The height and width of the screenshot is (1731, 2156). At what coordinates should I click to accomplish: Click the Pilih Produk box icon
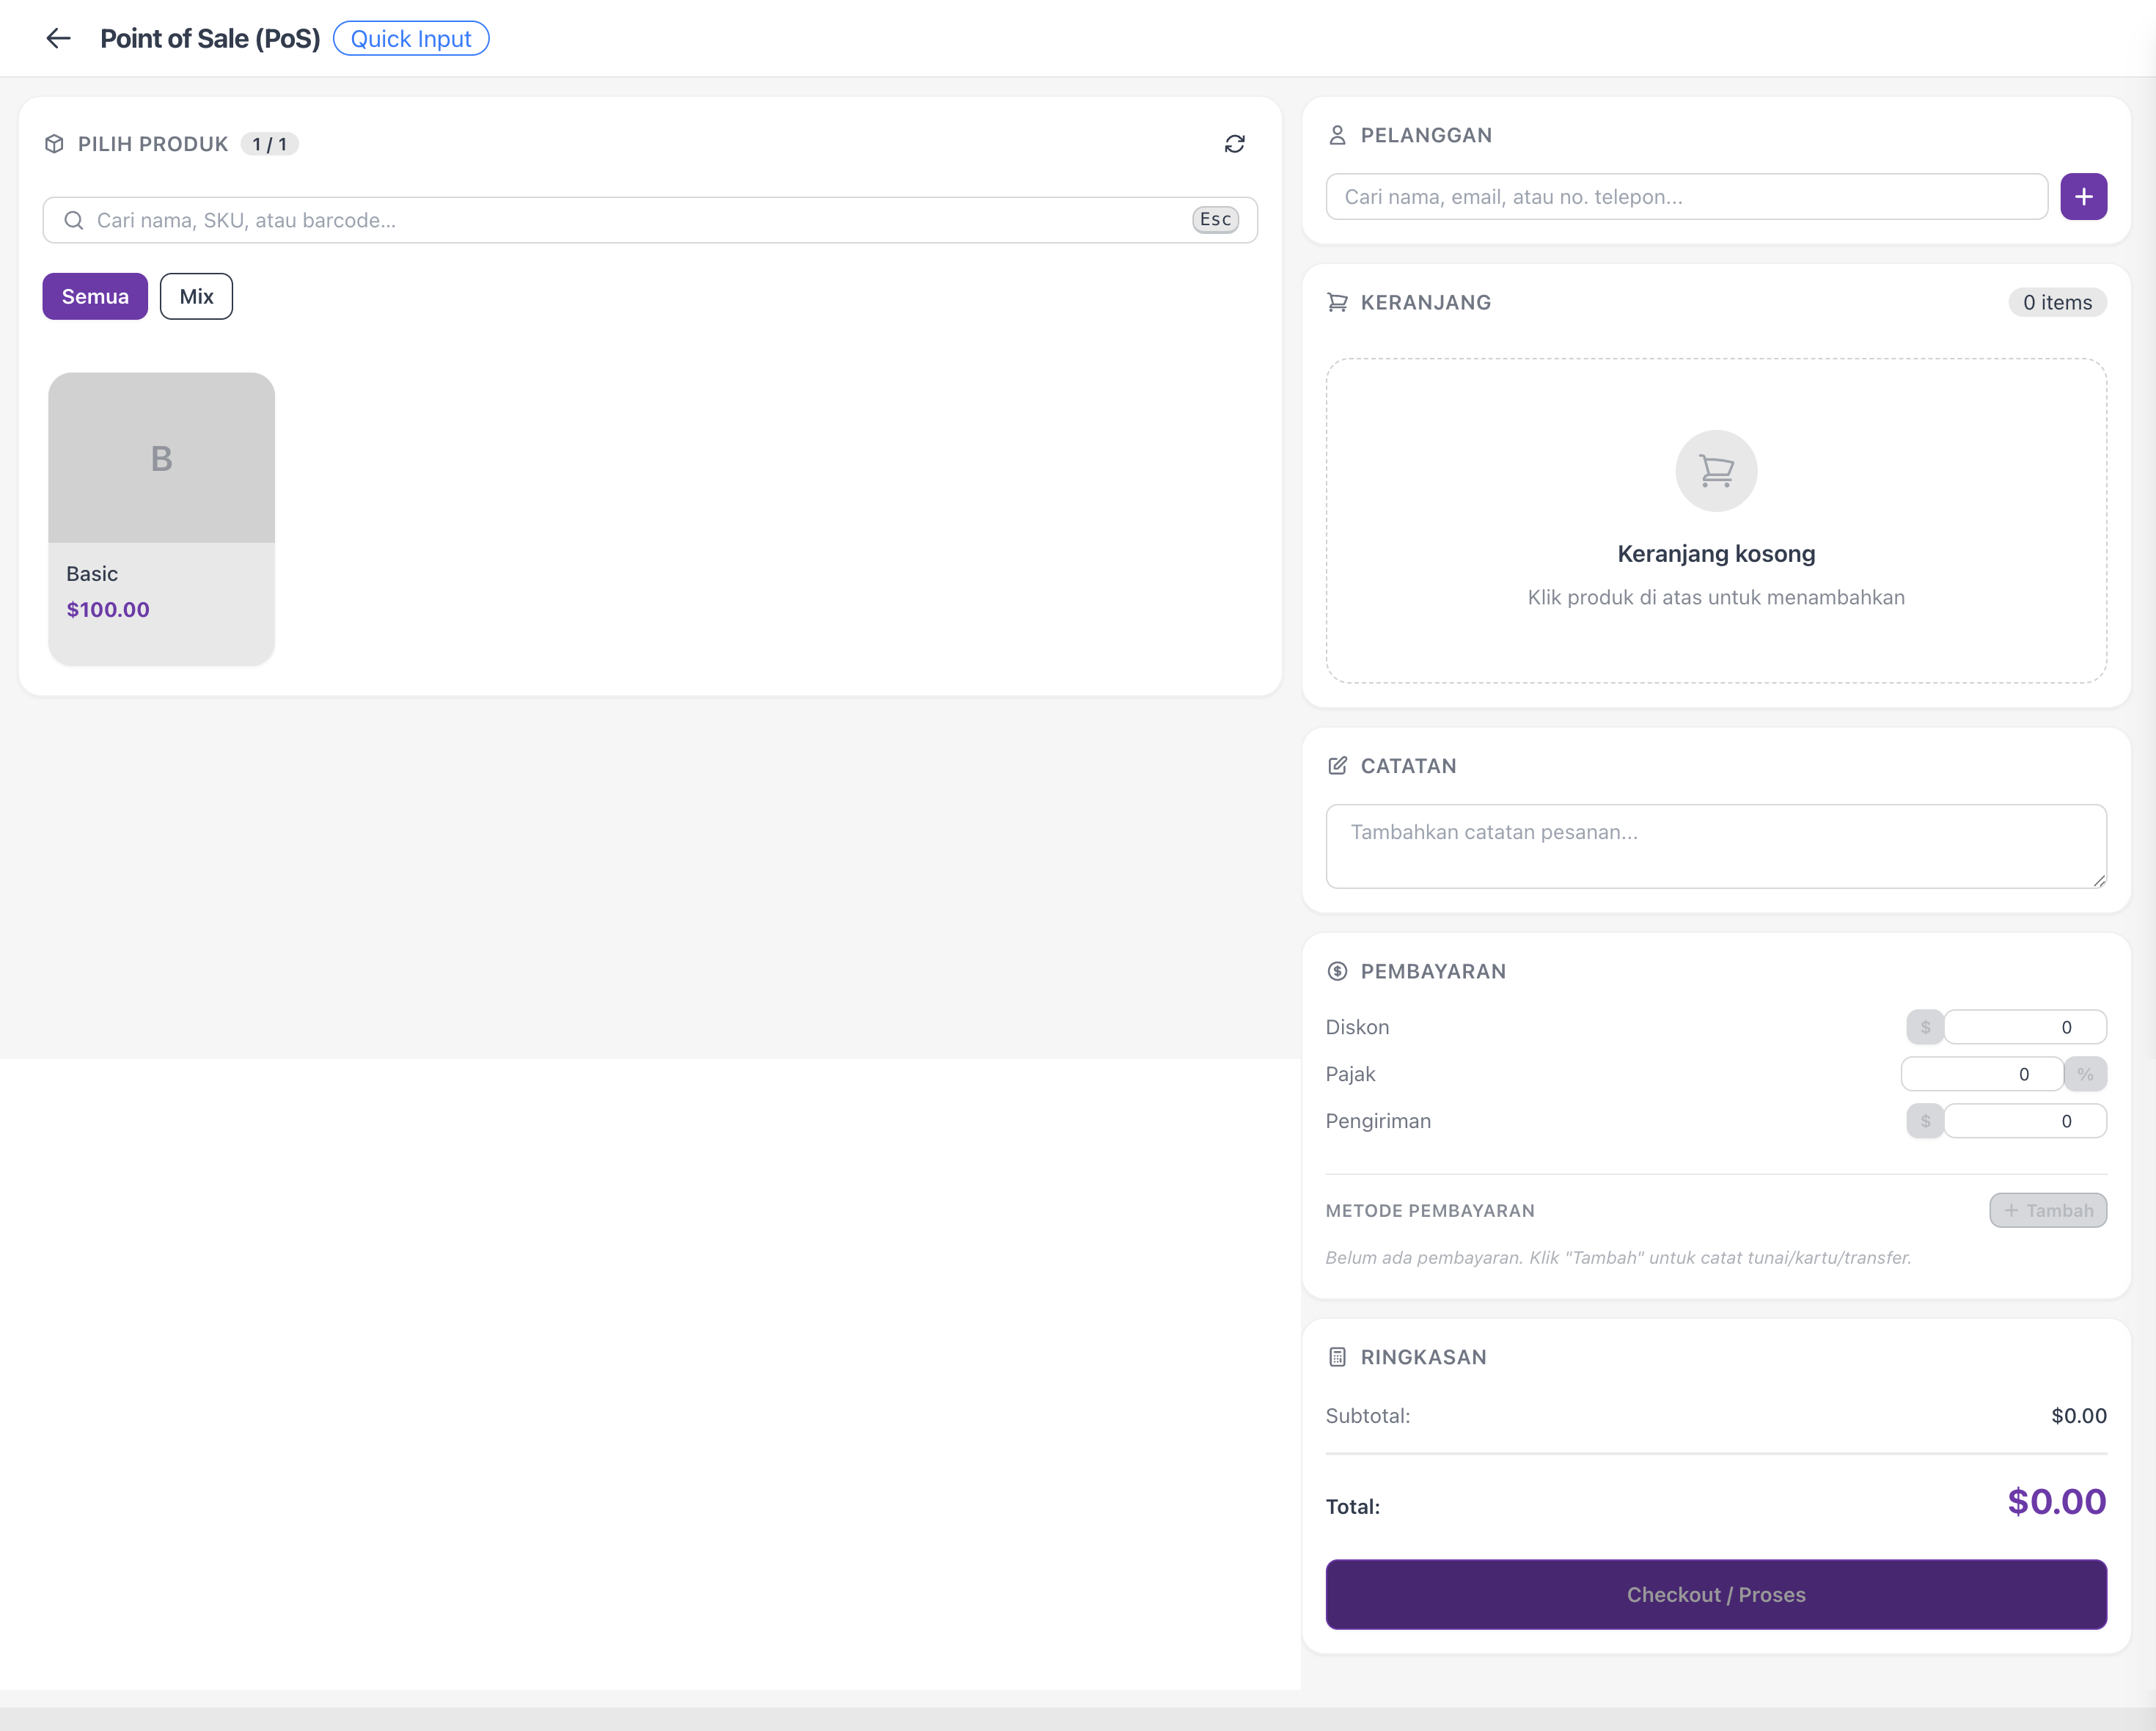[x=55, y=144]
